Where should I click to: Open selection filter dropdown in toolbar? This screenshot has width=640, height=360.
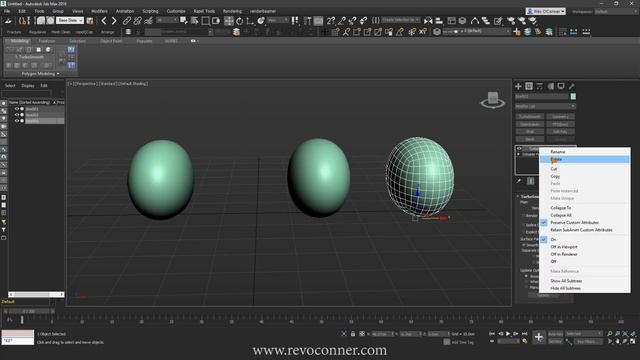click(x=168, y=20)
